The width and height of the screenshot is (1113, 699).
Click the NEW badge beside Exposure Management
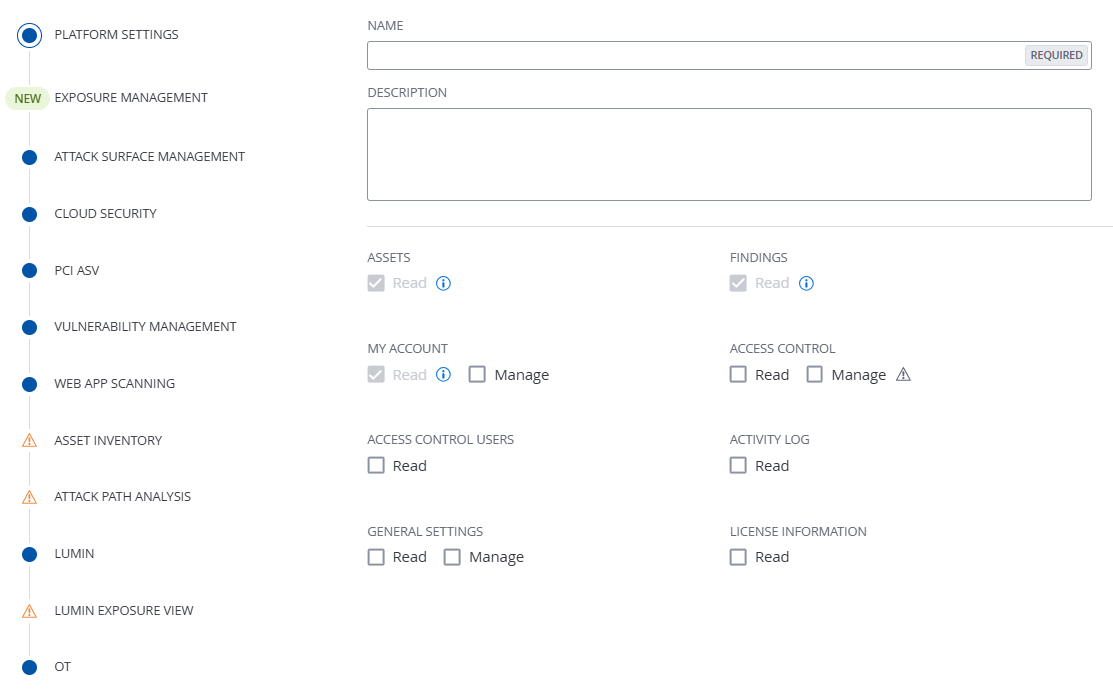click(28, 98)
